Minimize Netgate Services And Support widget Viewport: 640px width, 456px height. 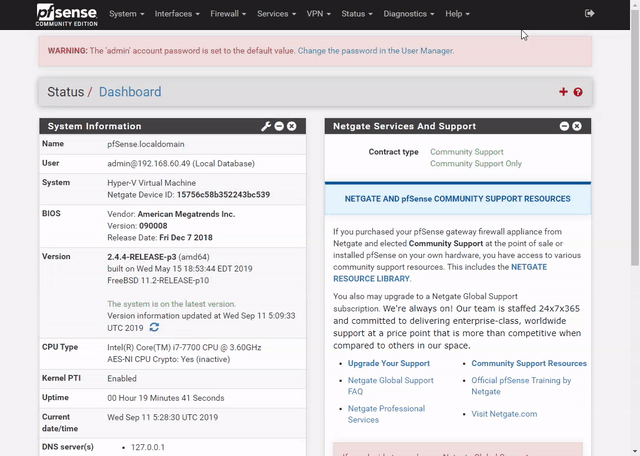tap(564, 126)
